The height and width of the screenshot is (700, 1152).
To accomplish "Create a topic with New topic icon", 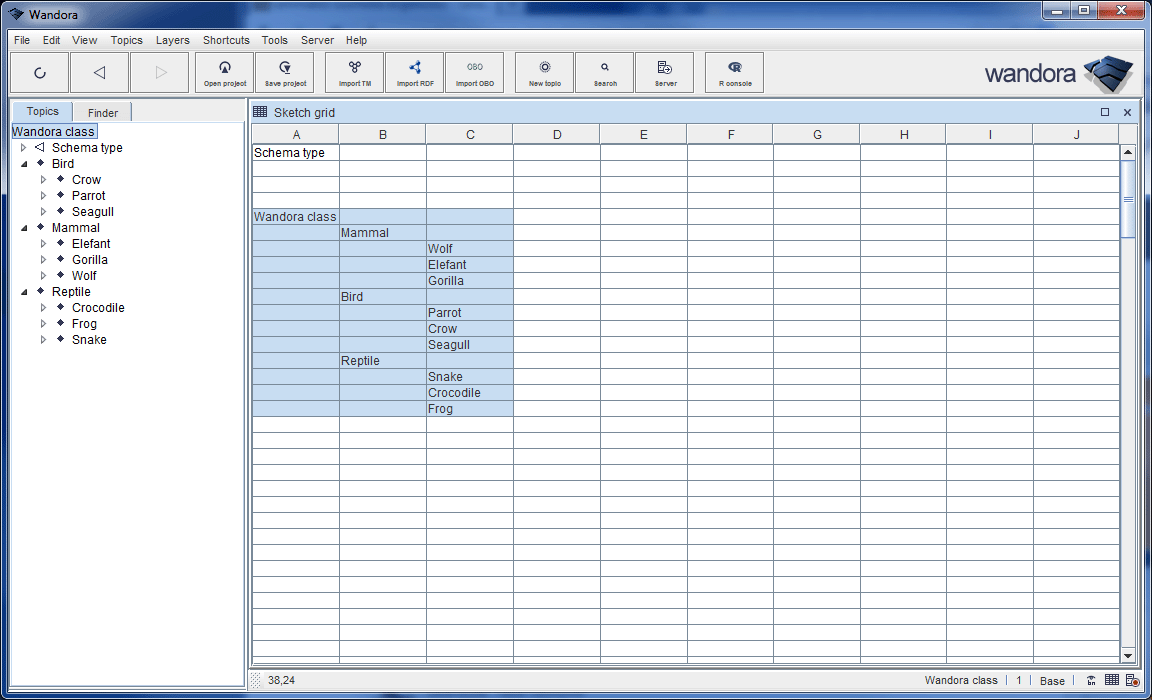I will (545, 72).
